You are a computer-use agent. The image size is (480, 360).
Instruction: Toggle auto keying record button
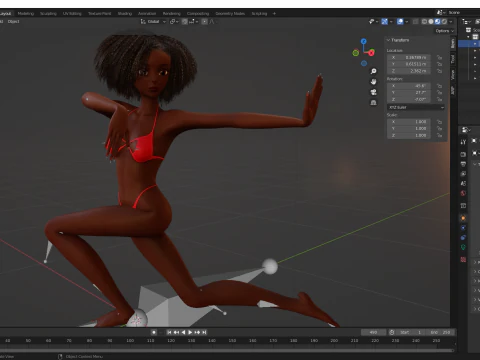[x=154, y=332]
